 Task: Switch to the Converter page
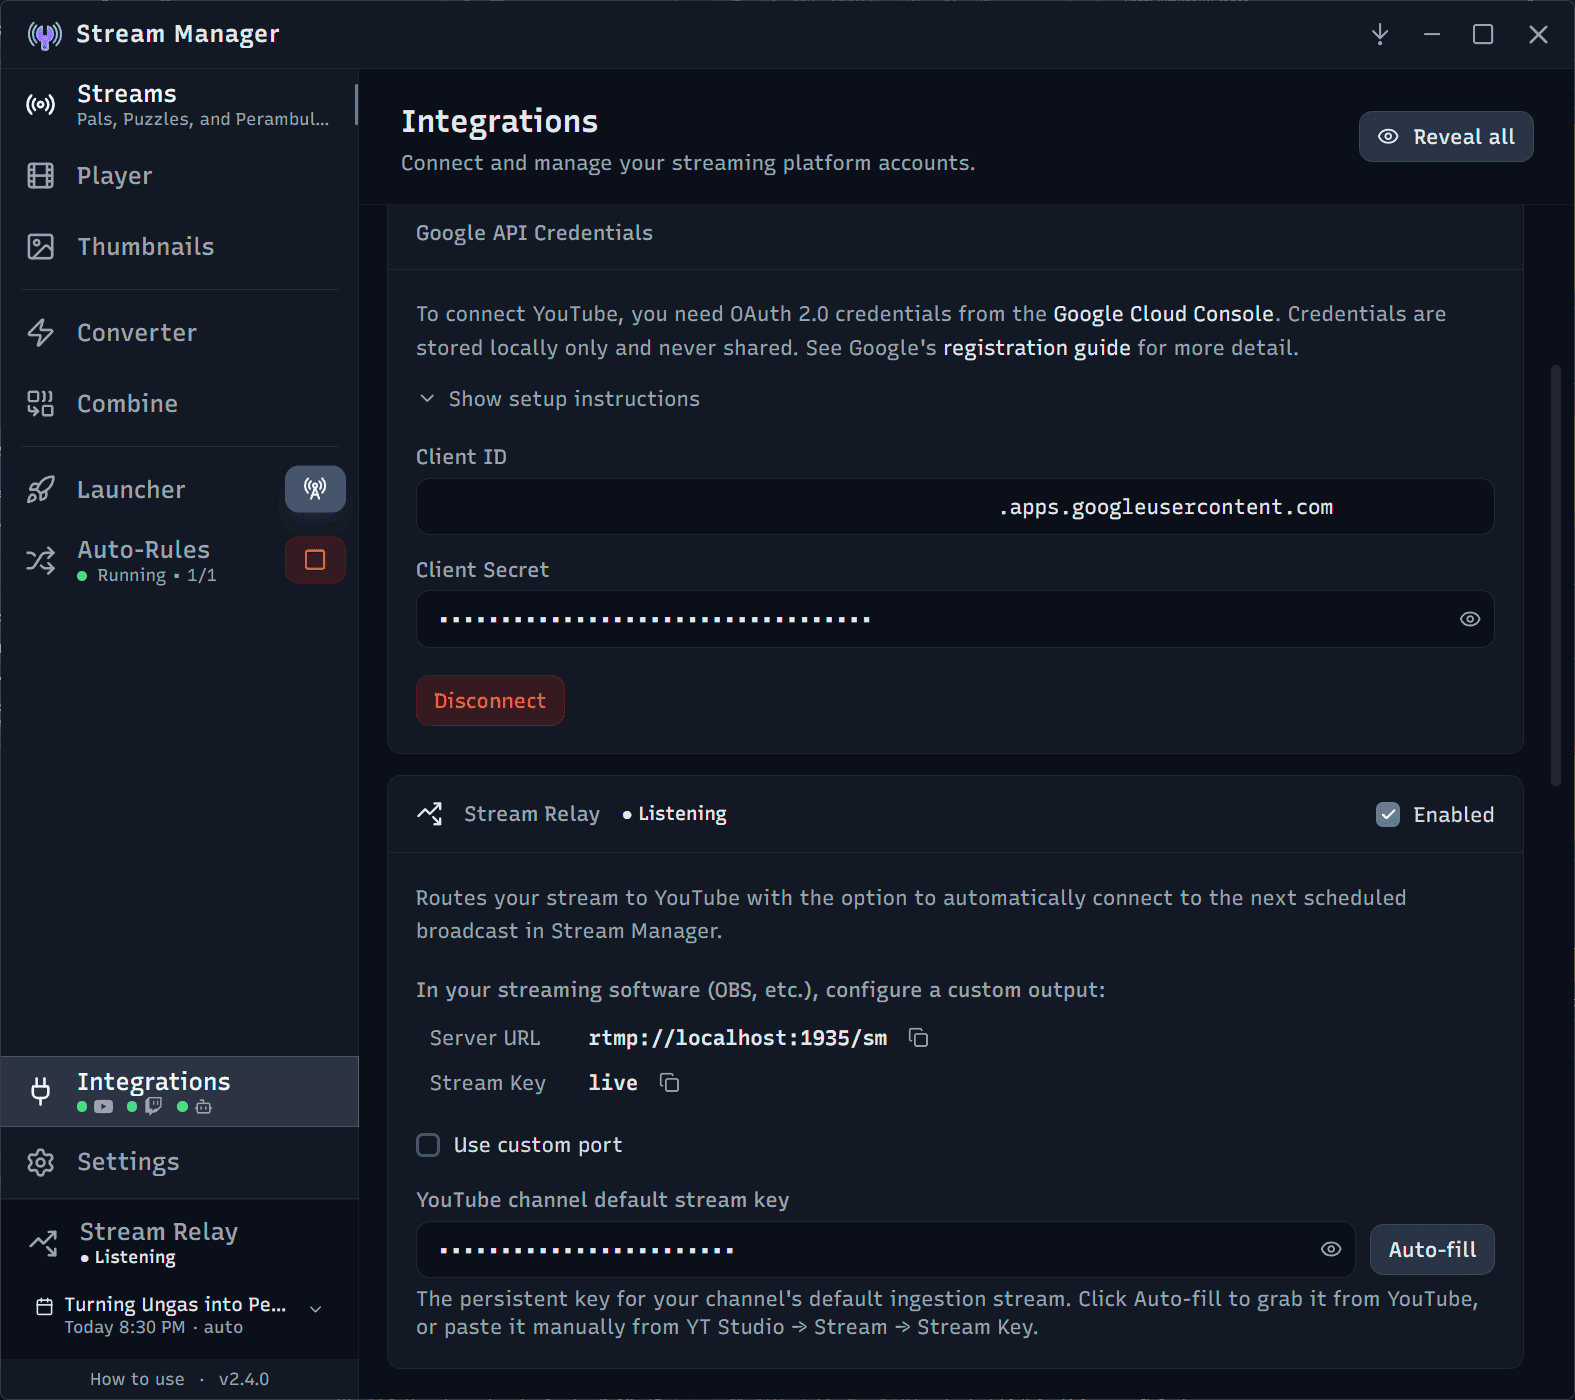[180, 333]
